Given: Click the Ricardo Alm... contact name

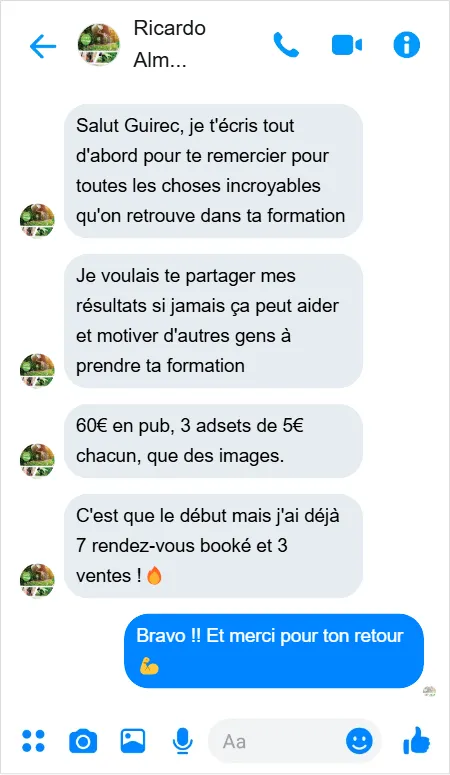Looking at the screenshot, I should (x=170, y=44).
